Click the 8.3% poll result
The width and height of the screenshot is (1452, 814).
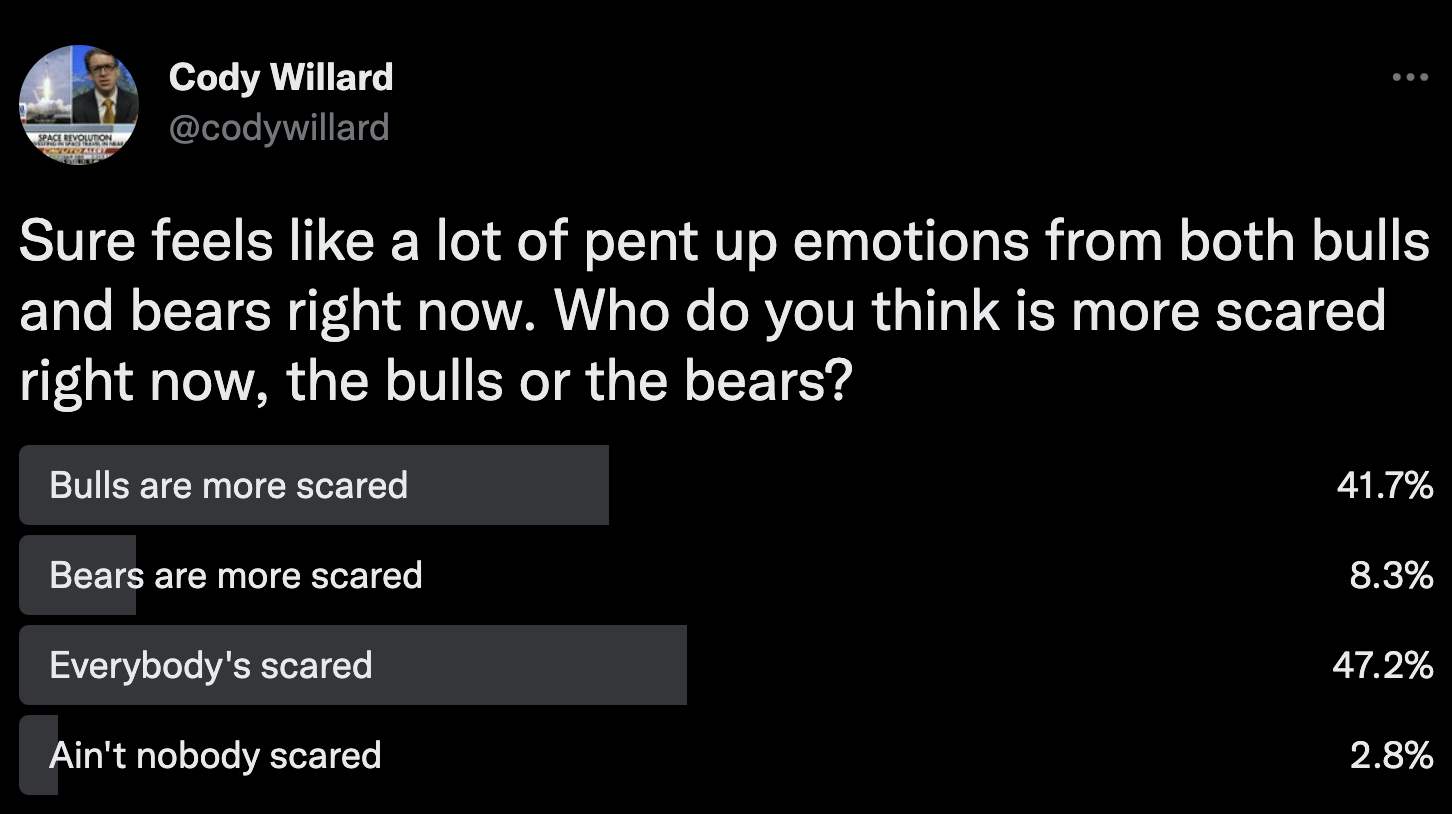coord(1391,575)
